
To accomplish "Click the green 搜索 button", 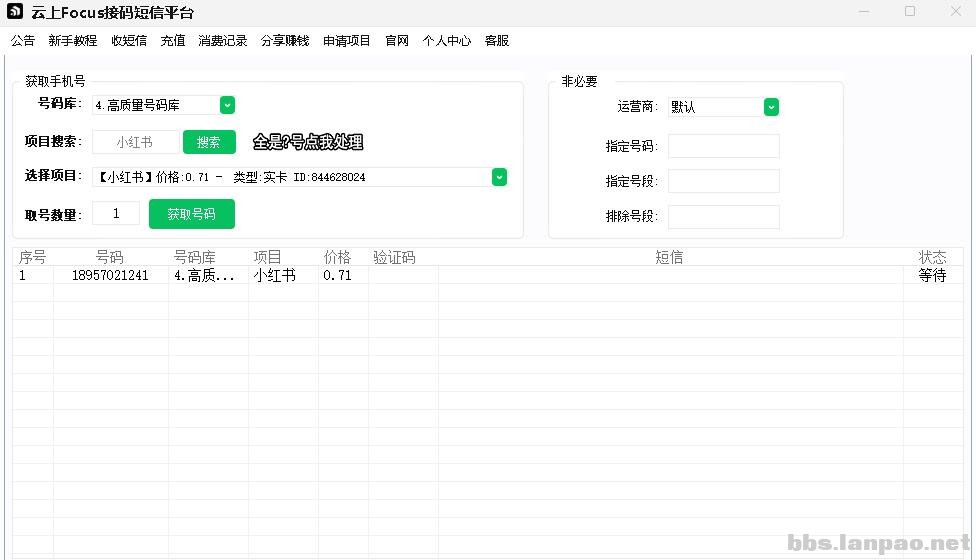I will (x=209, y=142).
